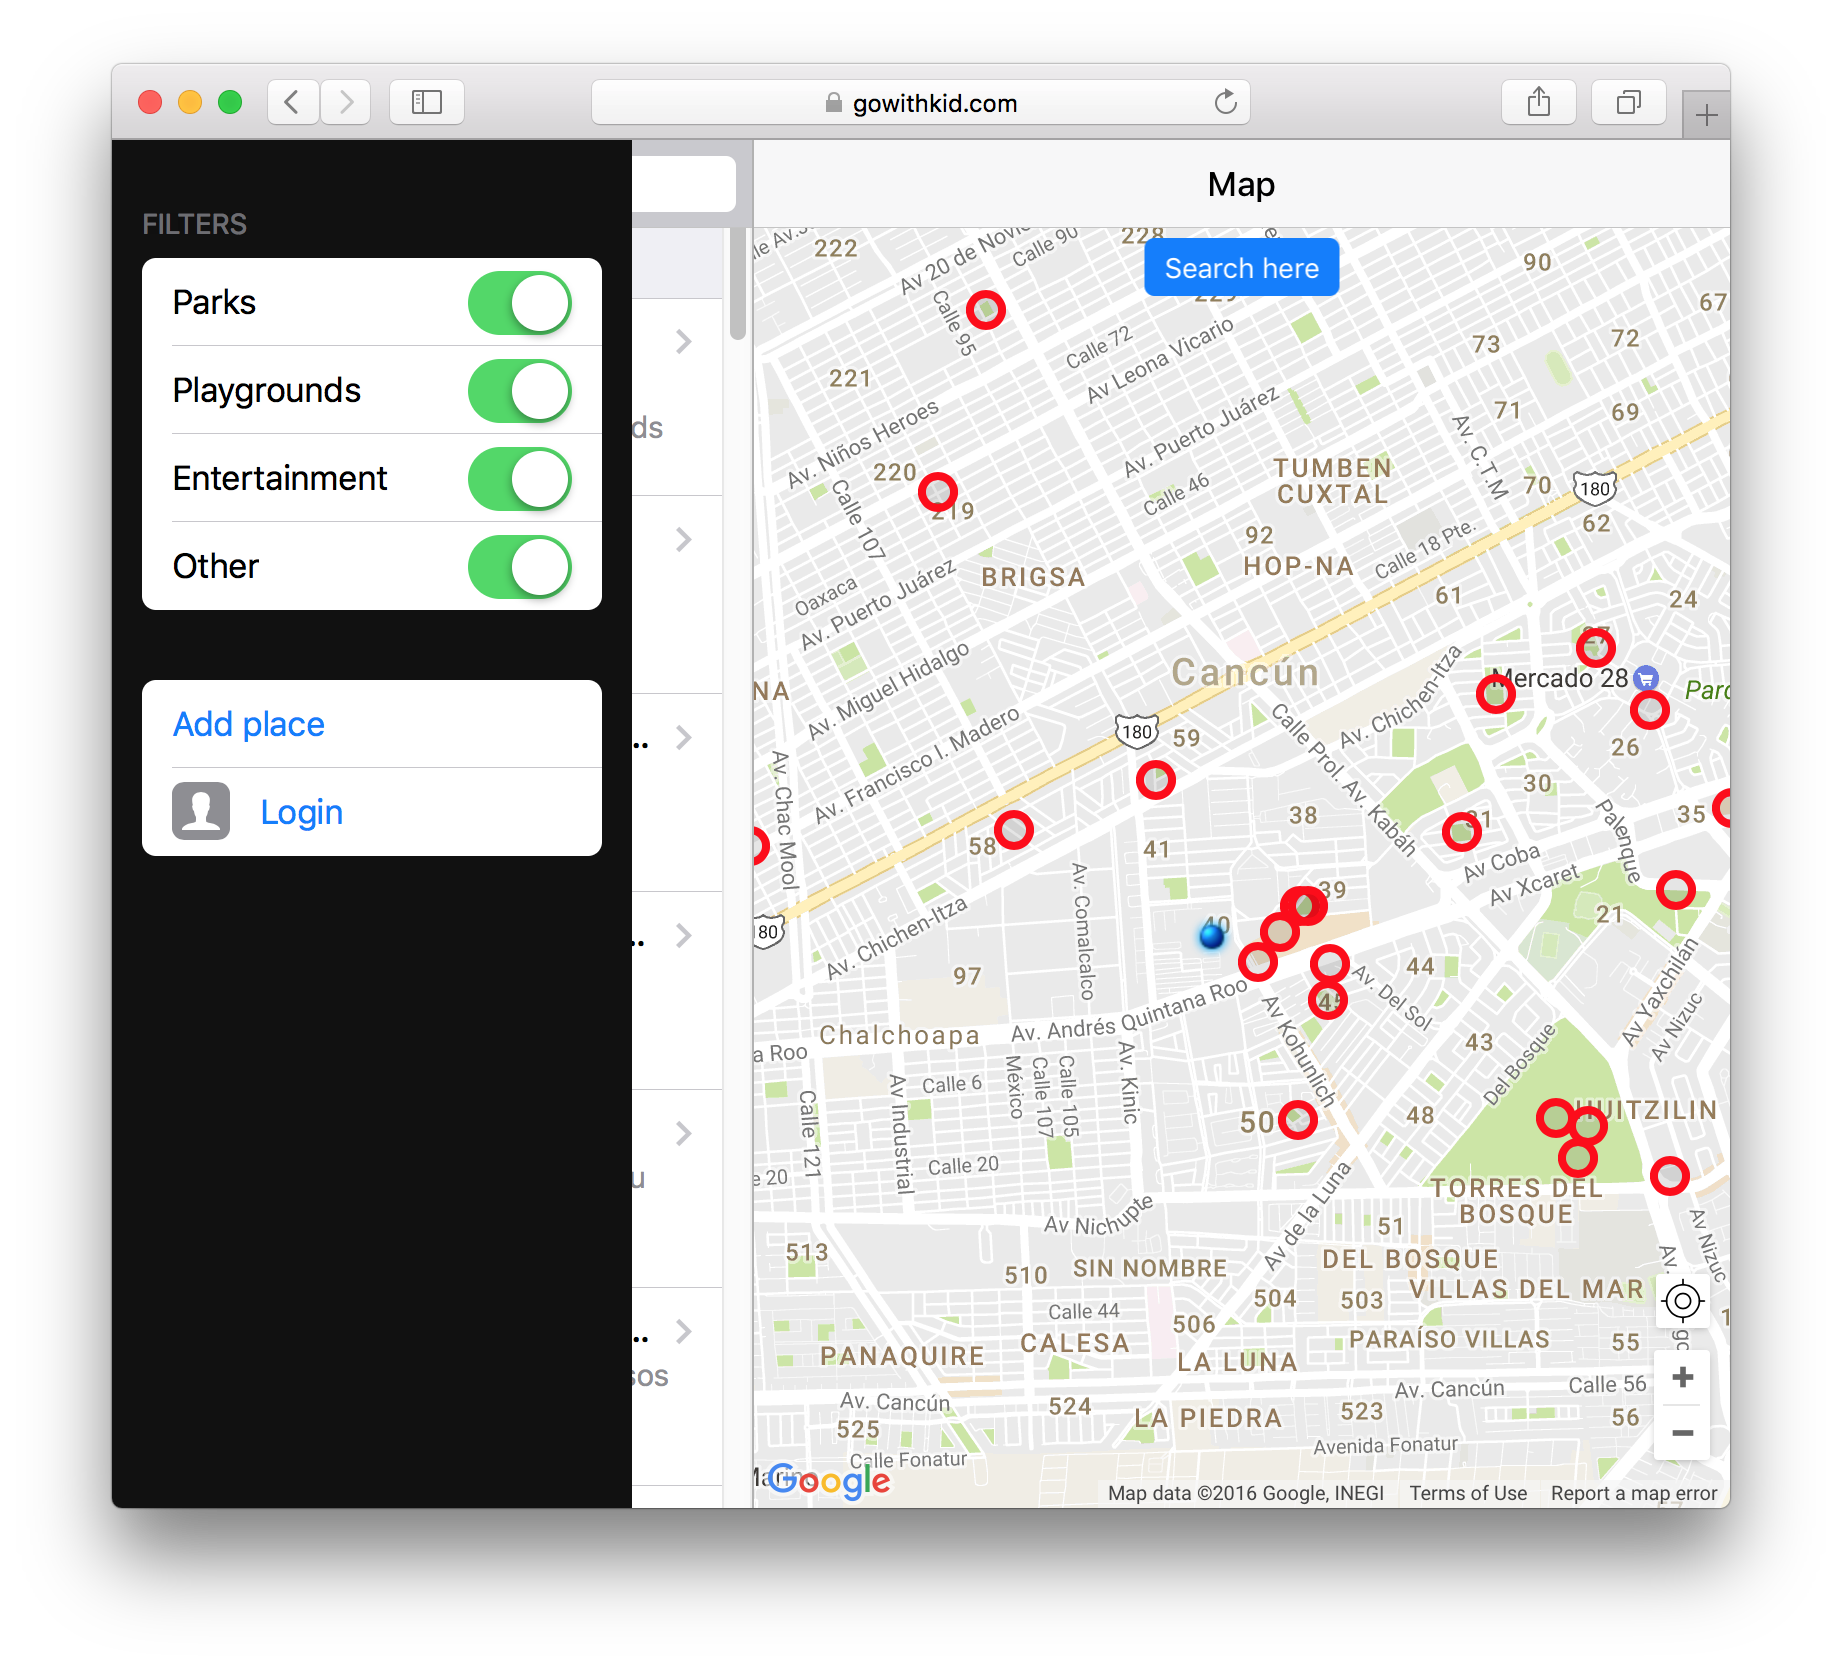Go forward with Safari forward arrow
The image size is (1842, 1668).
(345, 102)
